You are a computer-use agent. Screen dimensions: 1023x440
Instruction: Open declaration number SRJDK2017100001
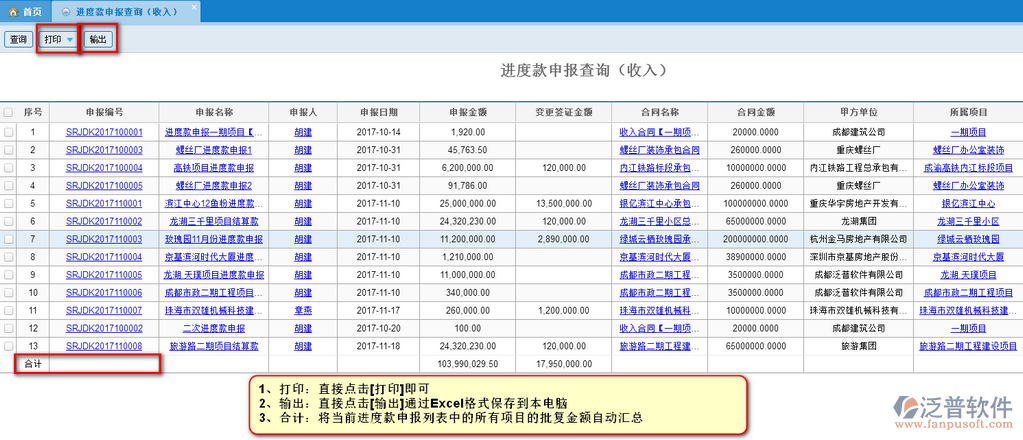[104, 132]
